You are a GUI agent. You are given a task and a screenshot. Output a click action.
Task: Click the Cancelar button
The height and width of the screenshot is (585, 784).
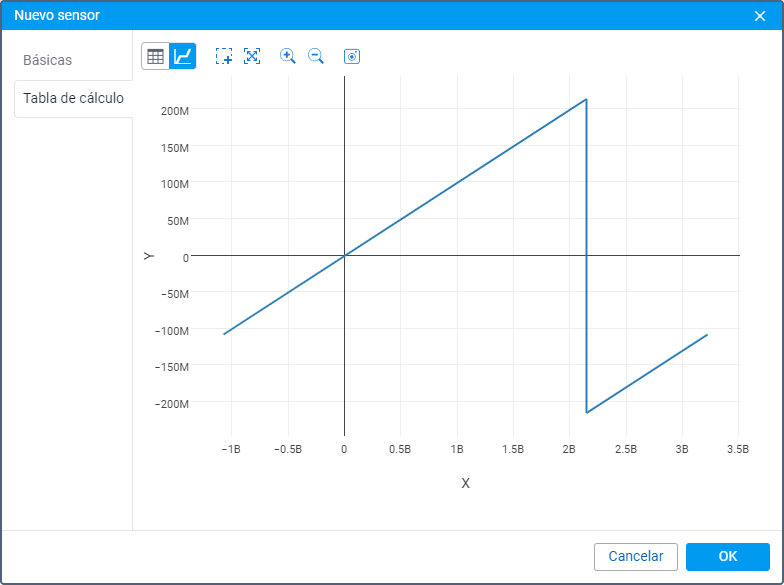(x=636, y=556)
